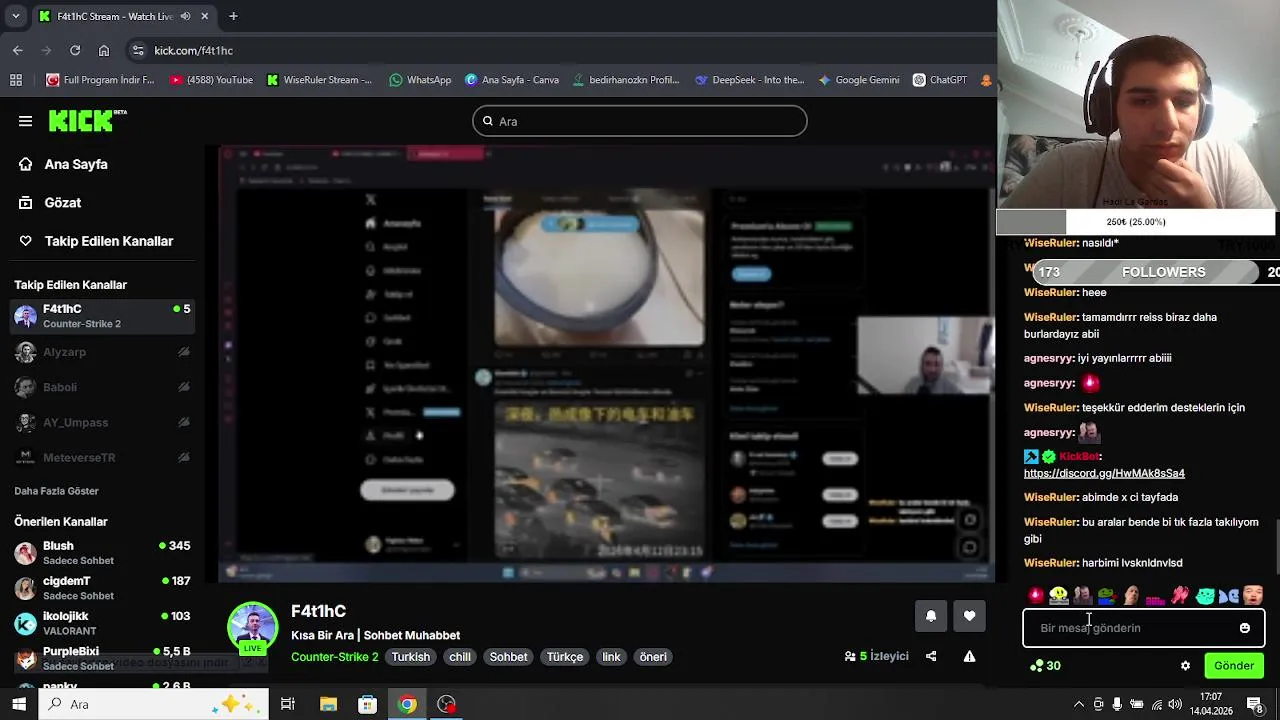Screen dimensions: 1280x720
Task: Expand Daha Fazla Göster list
Action: pyautogui.click(x=56, y=491)
